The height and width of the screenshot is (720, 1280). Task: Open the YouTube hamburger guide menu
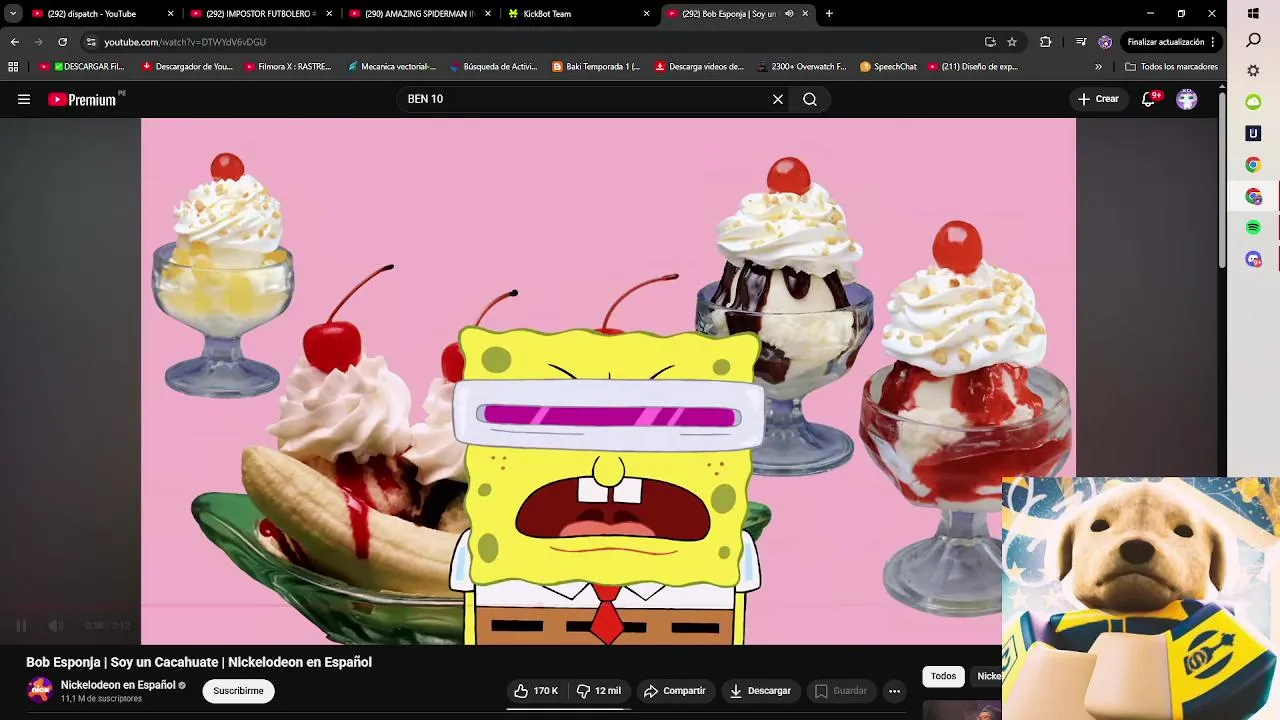pos(24,99)
